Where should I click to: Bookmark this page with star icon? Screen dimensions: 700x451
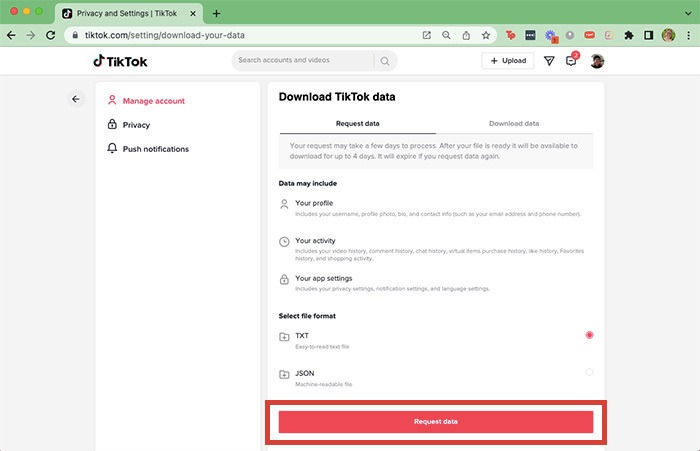point(486,35)
